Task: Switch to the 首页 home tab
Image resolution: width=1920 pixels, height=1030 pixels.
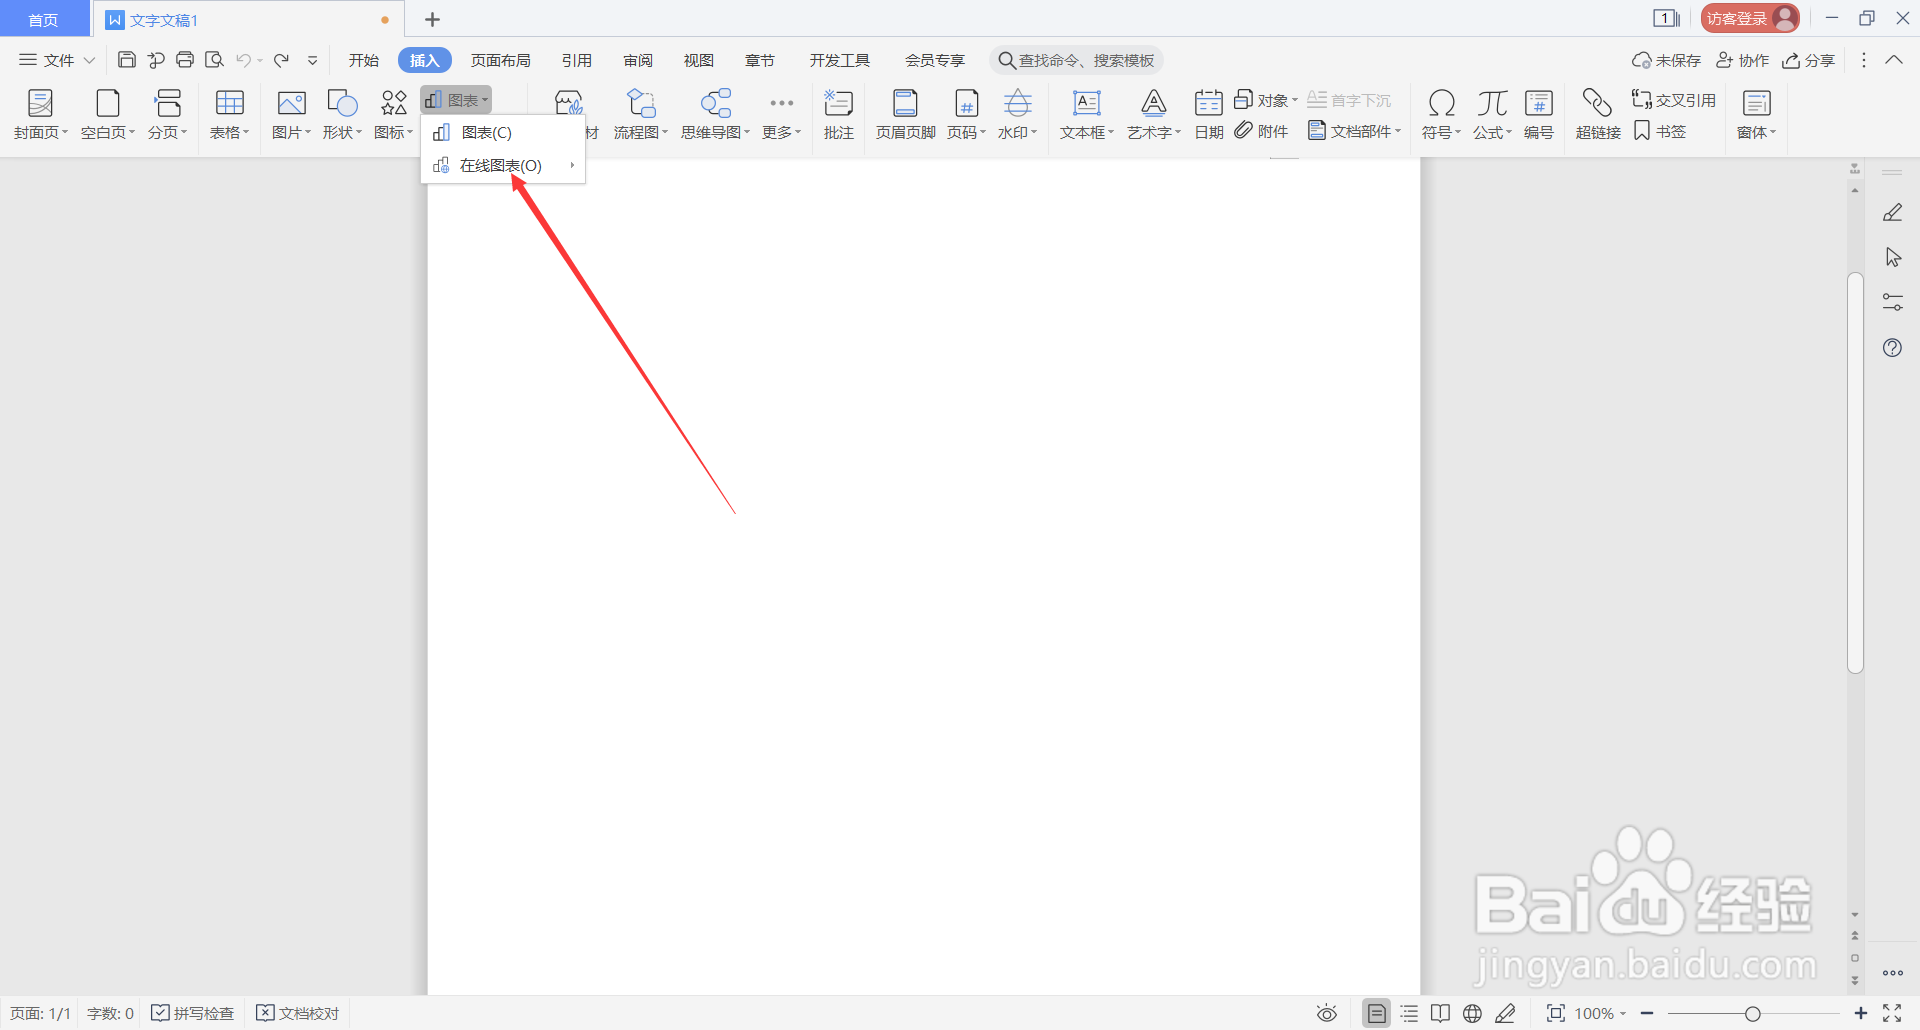Action: coord(43,19)
